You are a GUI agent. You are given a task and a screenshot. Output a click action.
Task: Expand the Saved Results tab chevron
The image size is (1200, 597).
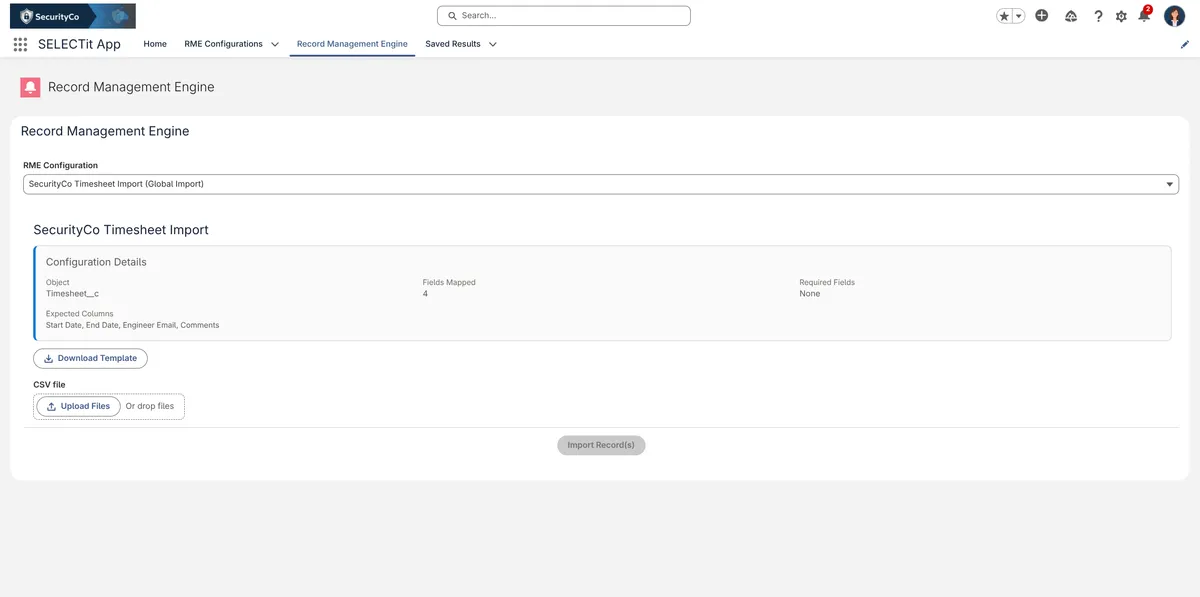(x=493, y=44)
